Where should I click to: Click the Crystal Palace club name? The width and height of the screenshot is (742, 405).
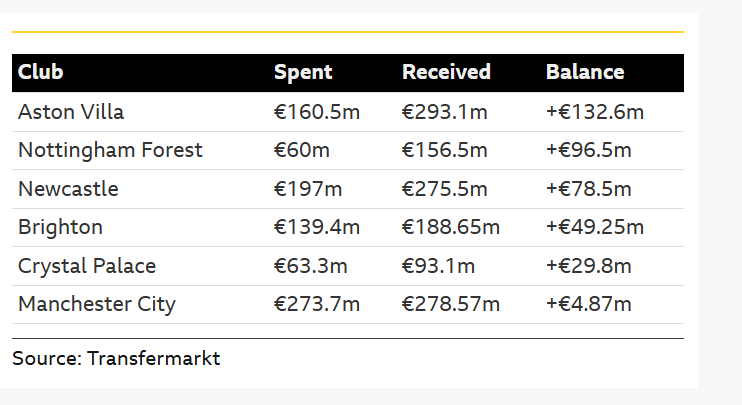click(87, 266)
